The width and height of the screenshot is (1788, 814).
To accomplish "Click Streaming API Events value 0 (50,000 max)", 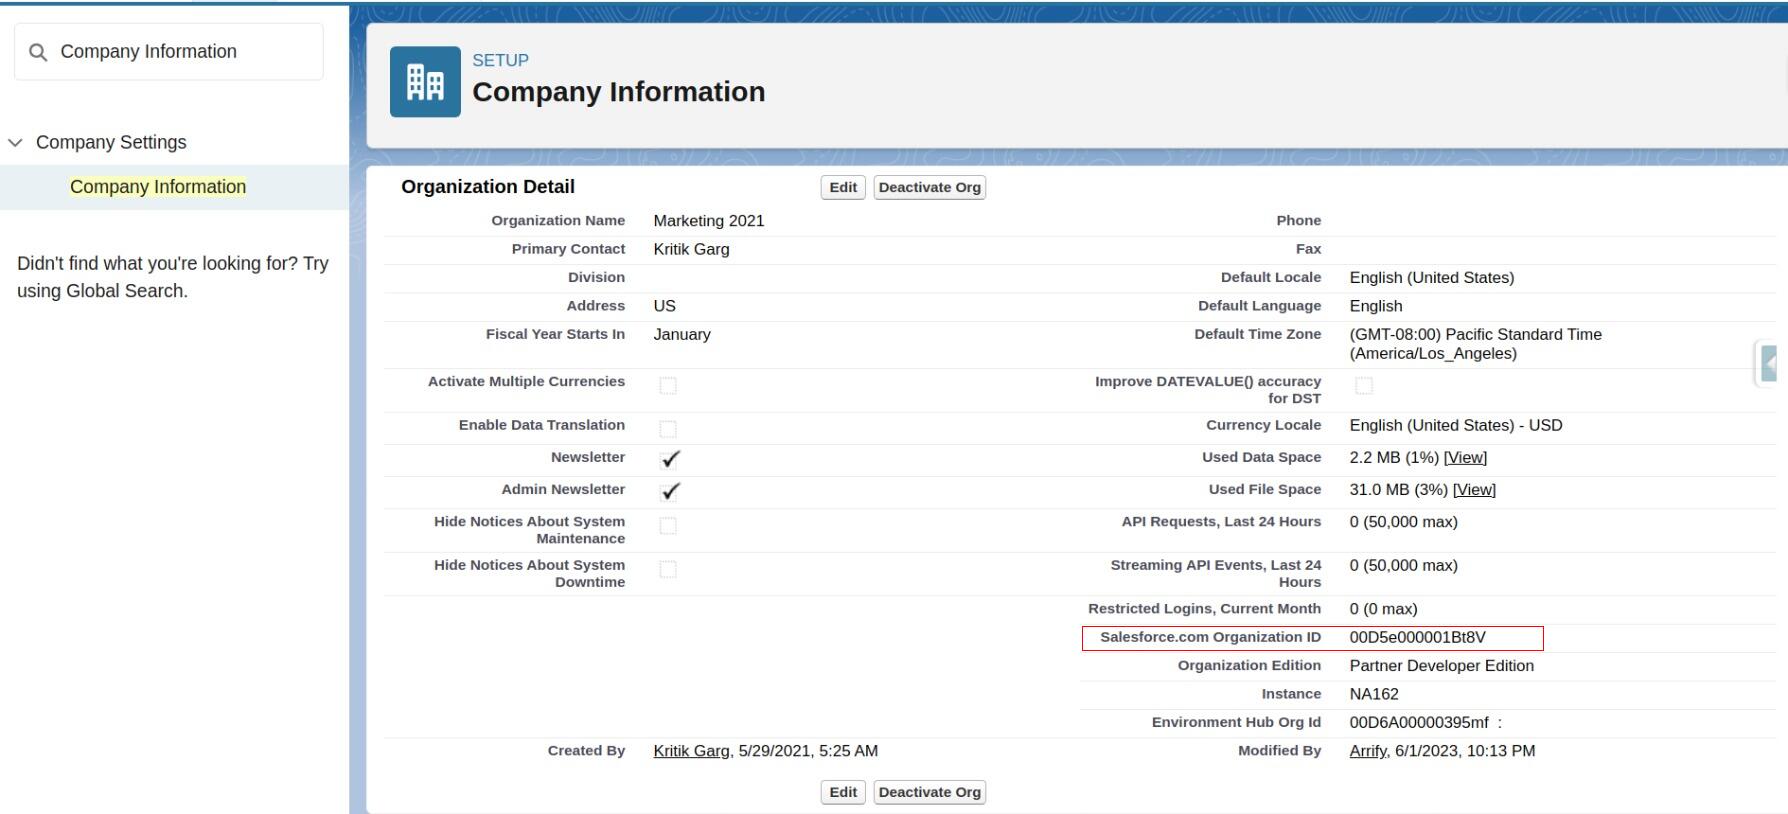I will coord(1404,566).
